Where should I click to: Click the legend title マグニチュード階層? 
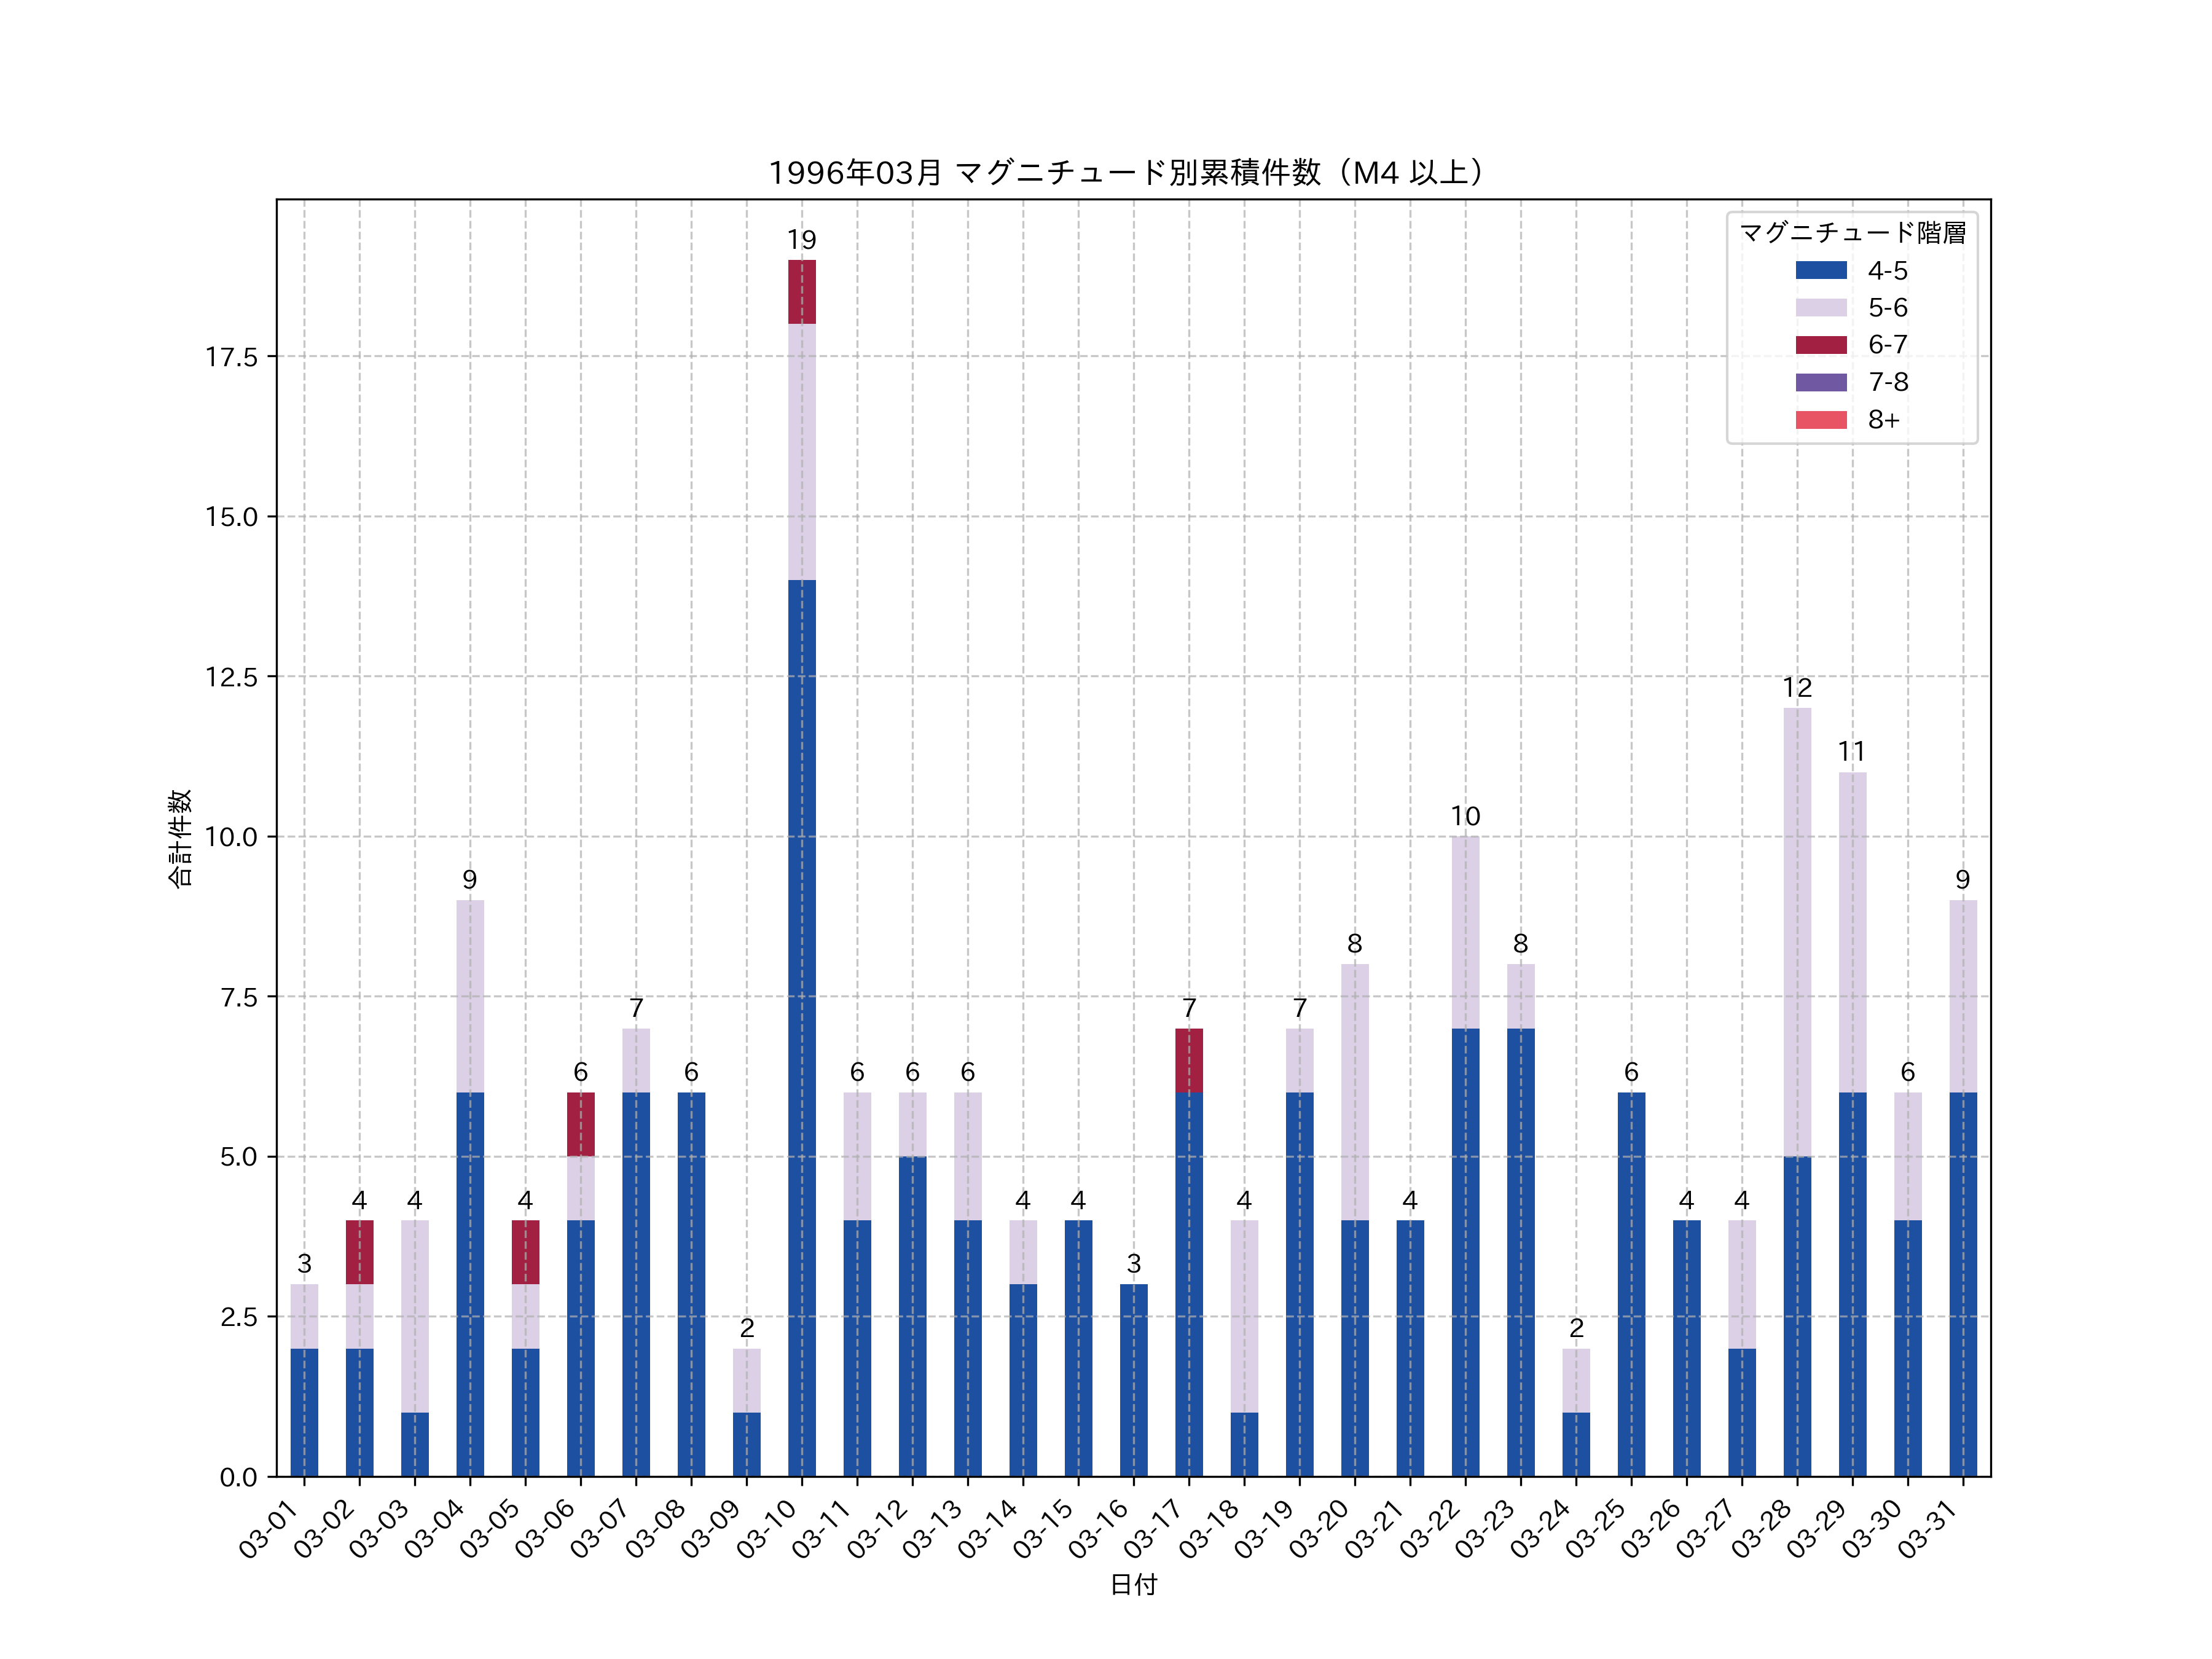point(1852,233)
